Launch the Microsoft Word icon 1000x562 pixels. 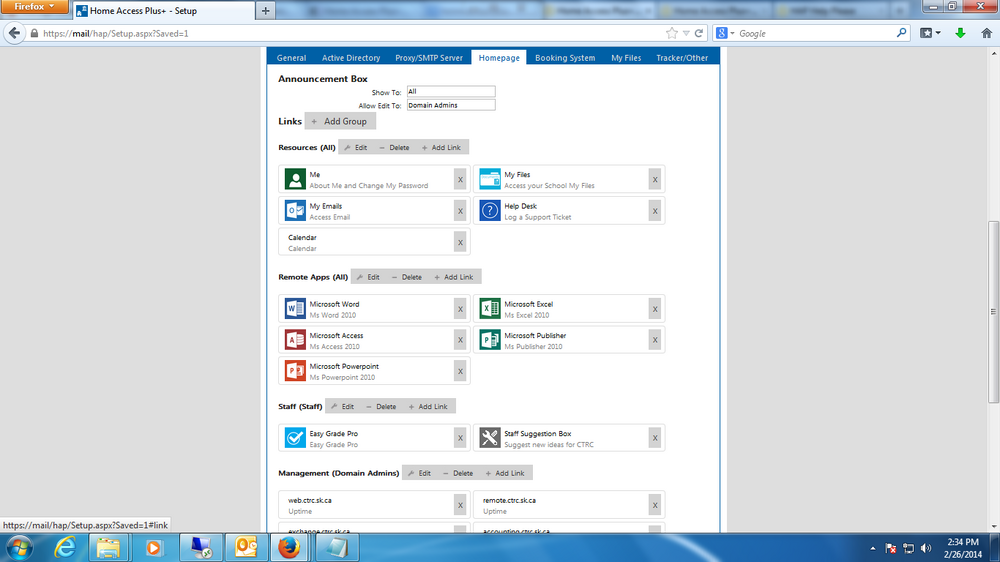pyautogui.click(x=295, y=309)
